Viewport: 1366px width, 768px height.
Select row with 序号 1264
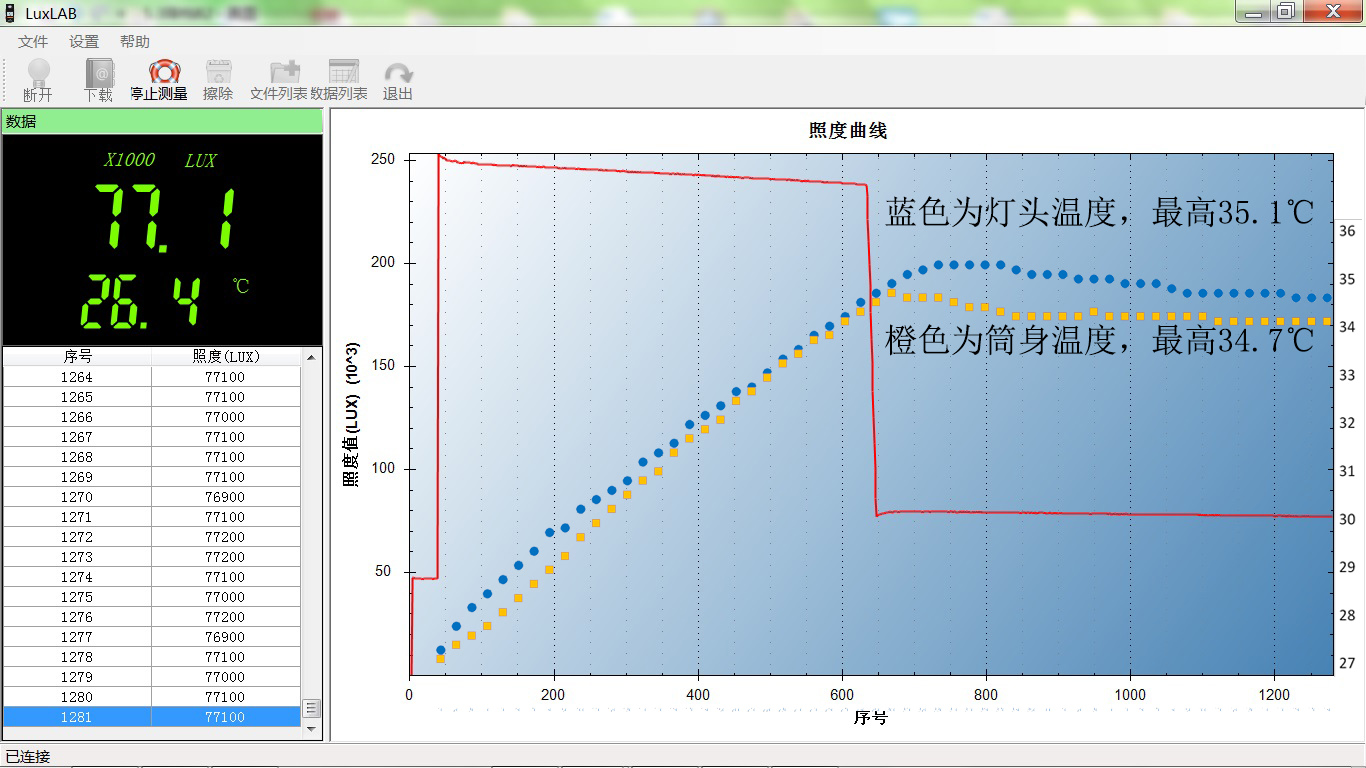[x=152, y=377]
